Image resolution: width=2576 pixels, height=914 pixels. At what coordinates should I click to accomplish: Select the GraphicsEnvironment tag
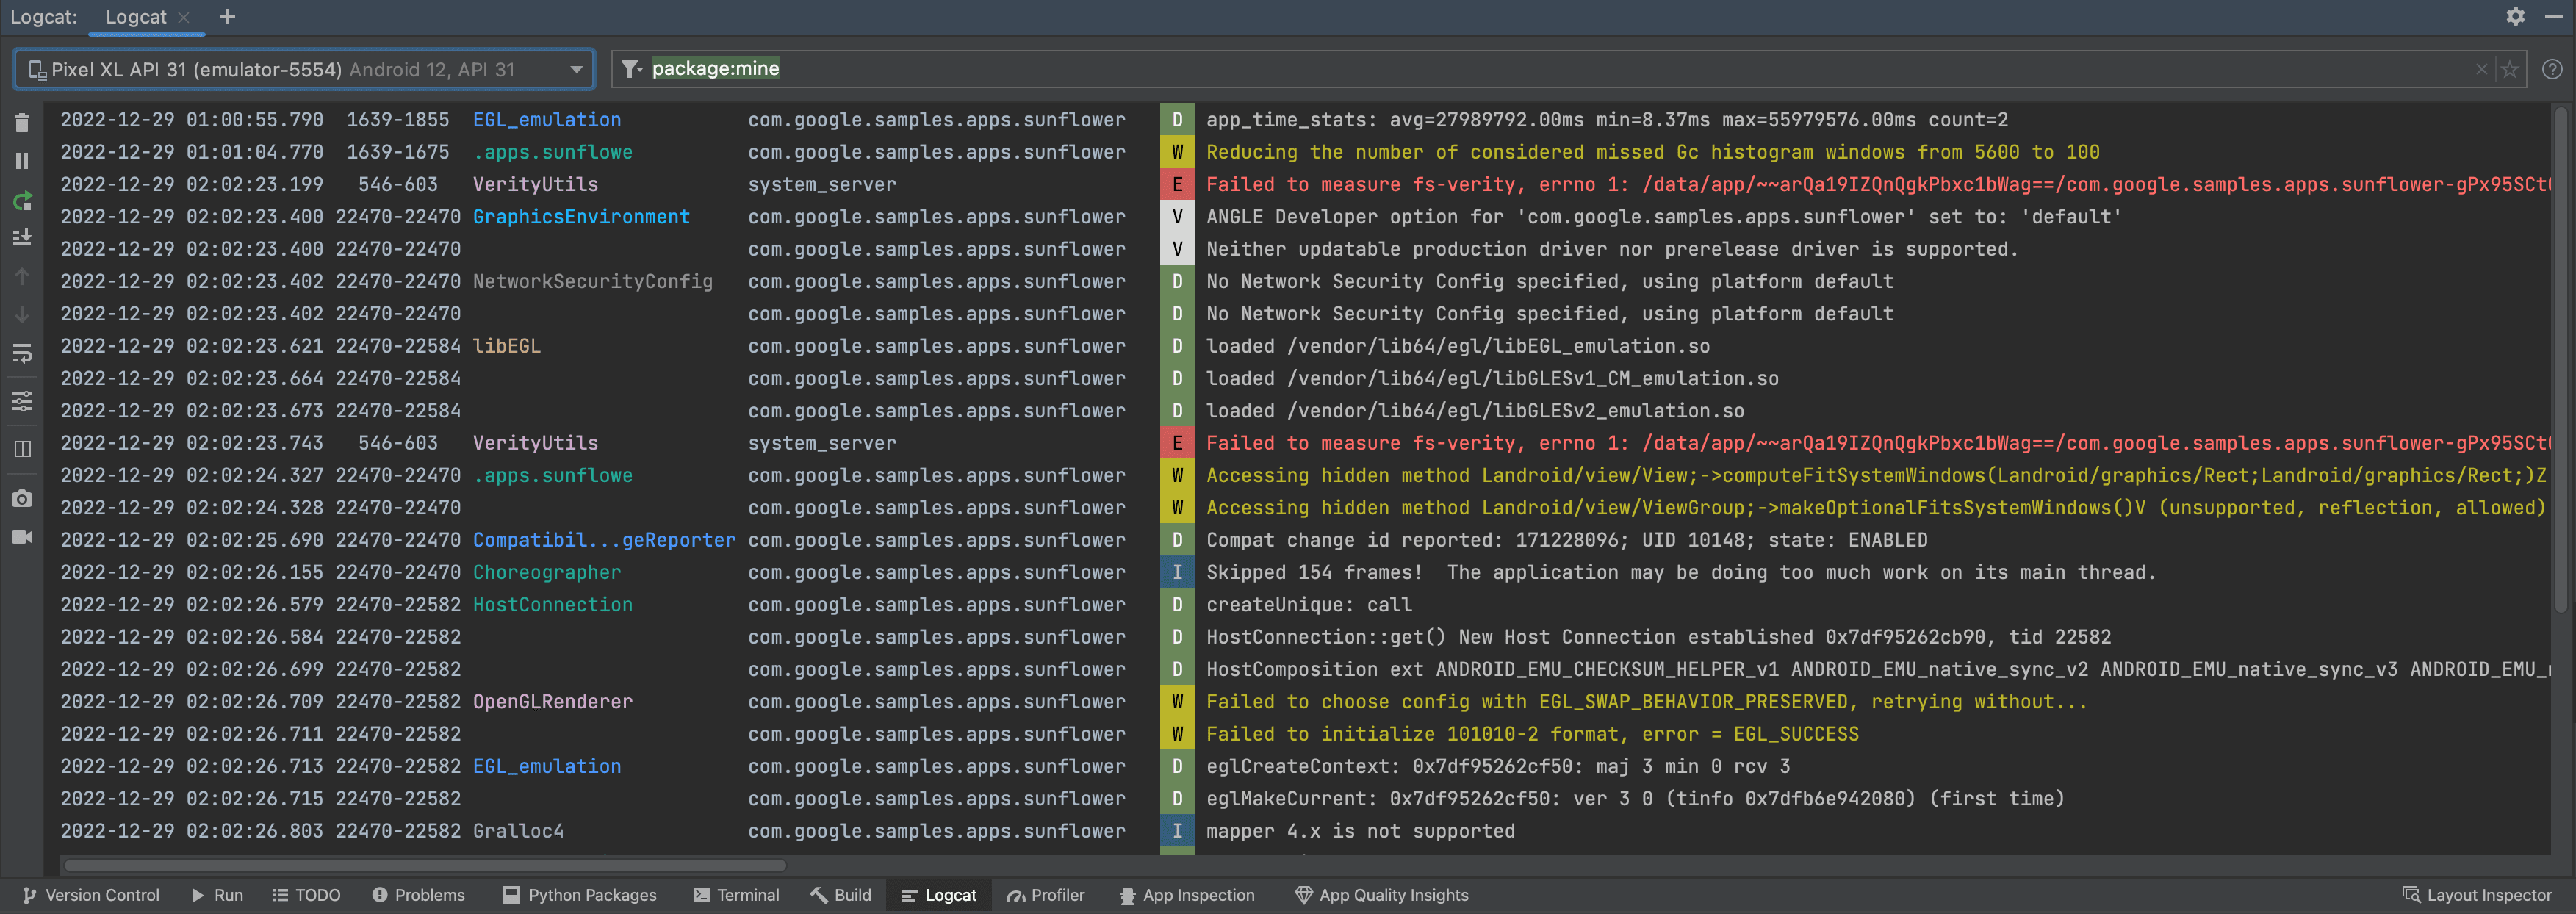(581, 217)
